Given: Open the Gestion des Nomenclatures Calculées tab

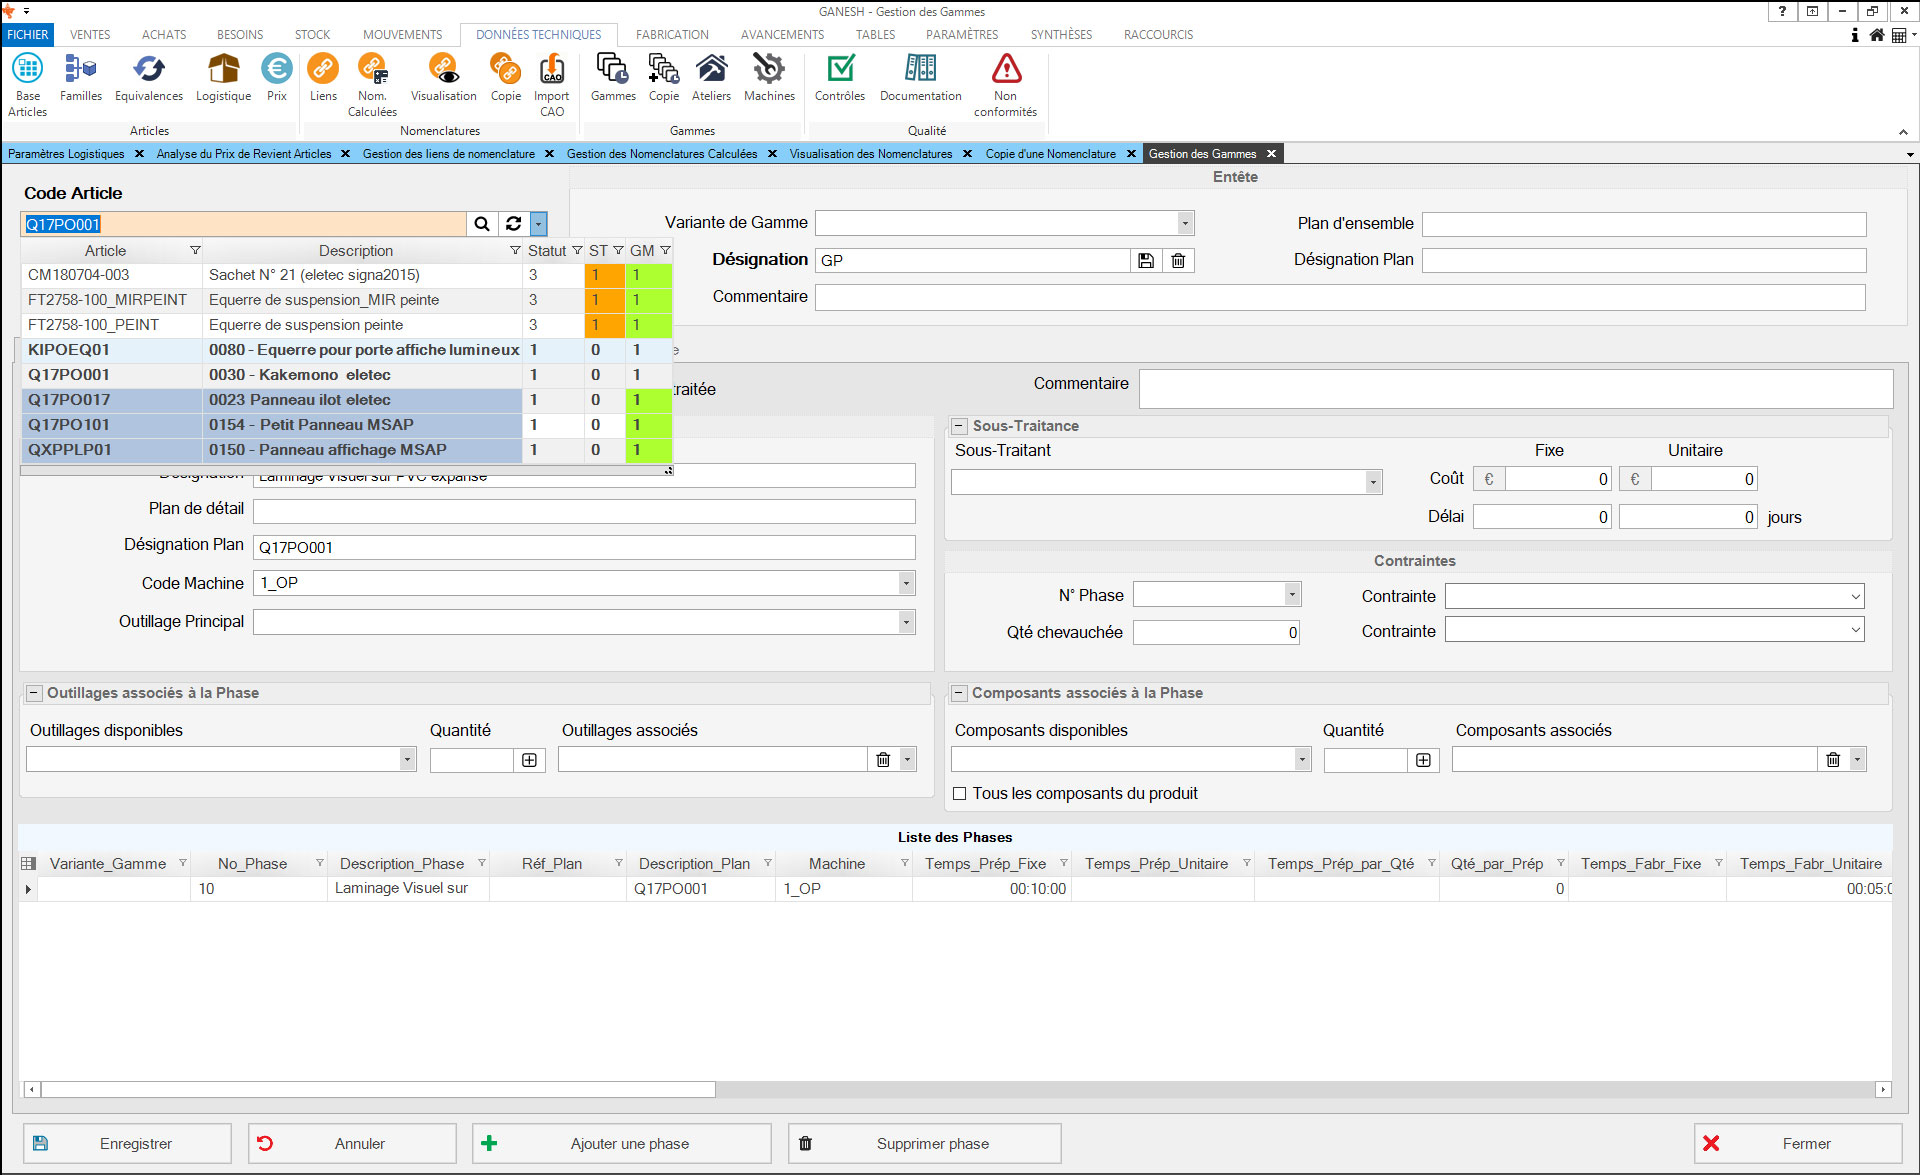Looking at the screenshot, I should click(x=661, y=154).
